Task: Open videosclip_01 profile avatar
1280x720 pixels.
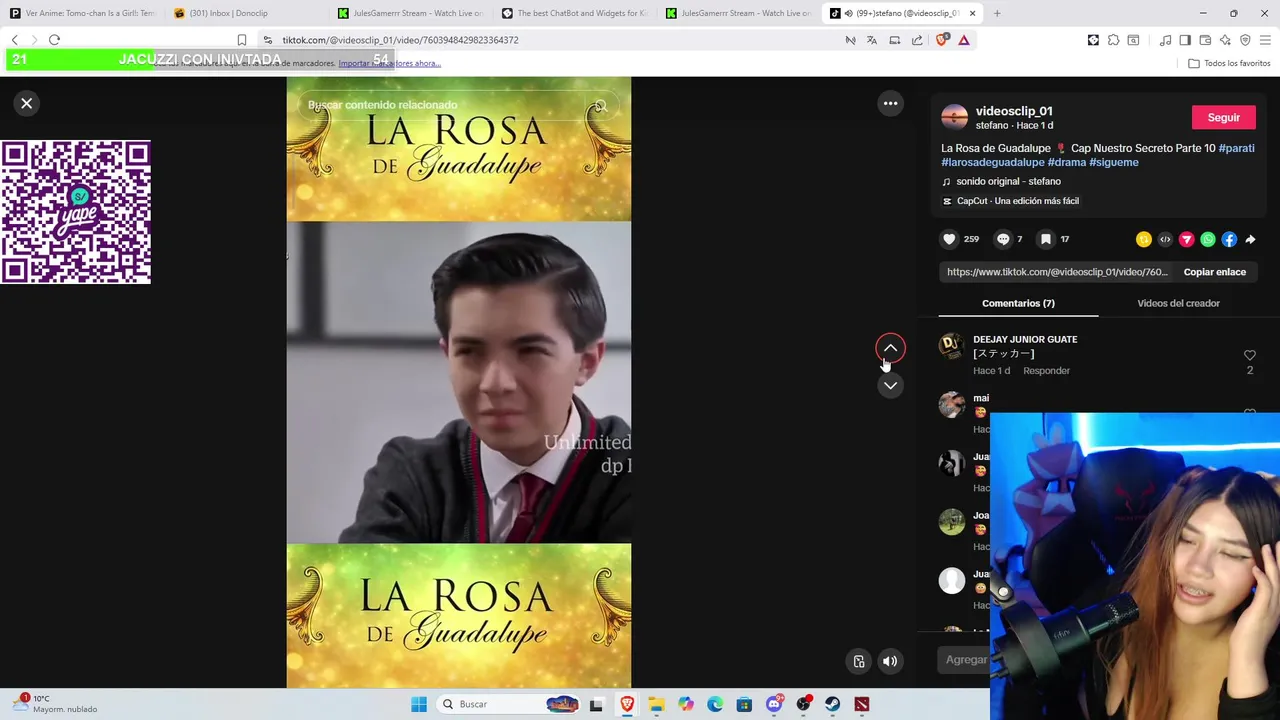Action: tap(955, 117)
